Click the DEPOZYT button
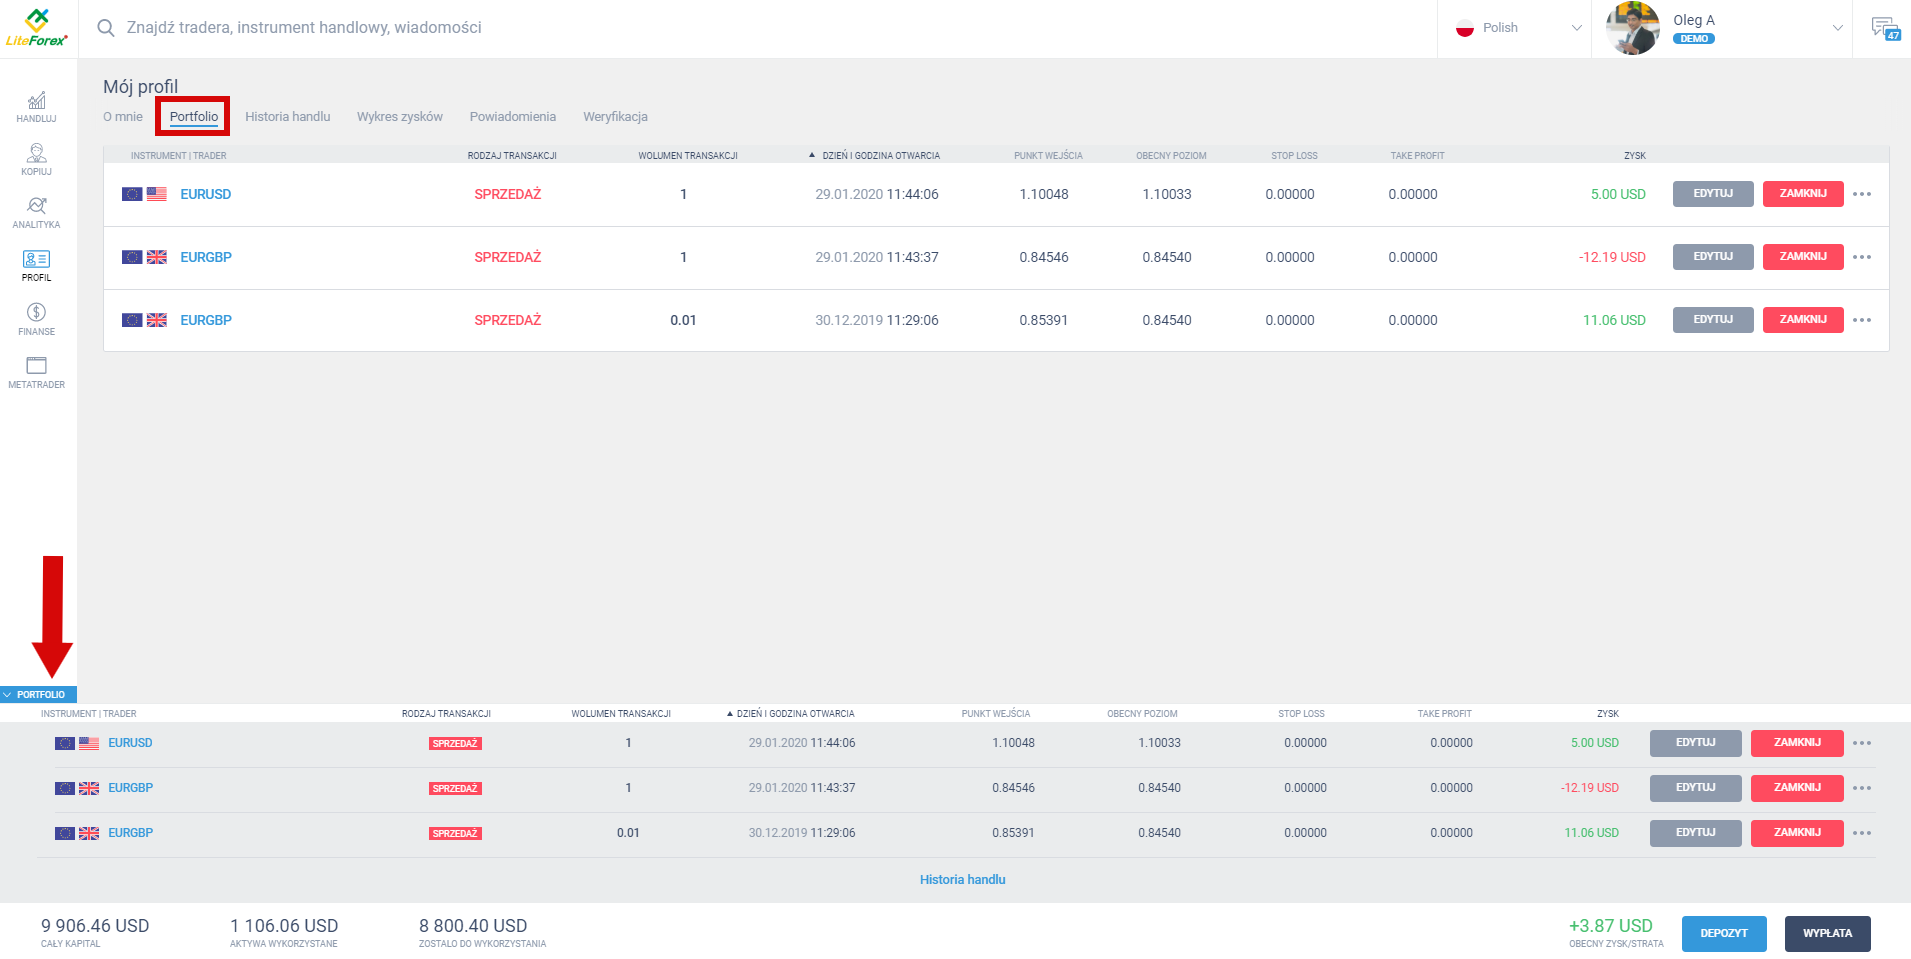 click(x=1723, y=933)
